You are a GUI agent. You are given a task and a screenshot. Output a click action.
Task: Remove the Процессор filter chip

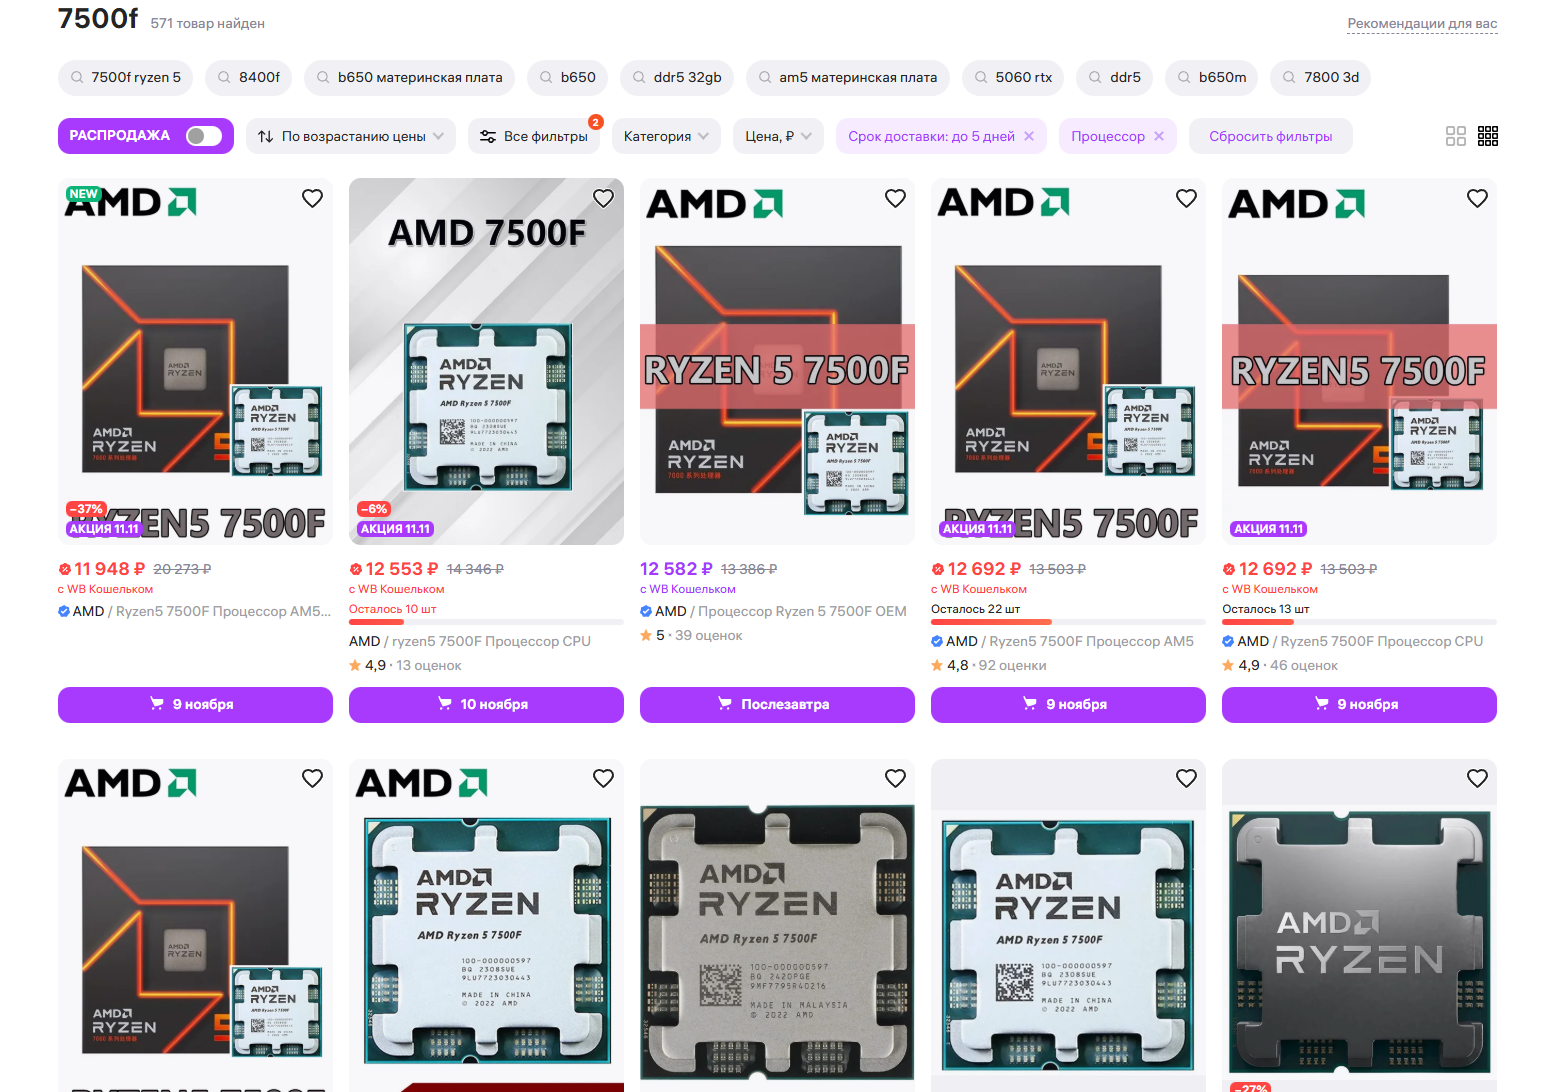coord(1159,136)
